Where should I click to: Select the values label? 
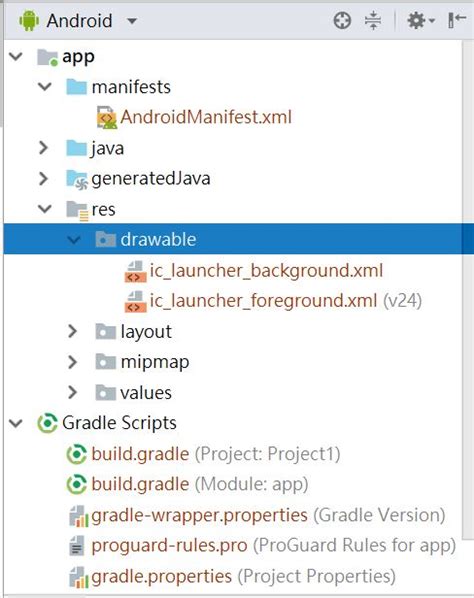pos(146,393)
